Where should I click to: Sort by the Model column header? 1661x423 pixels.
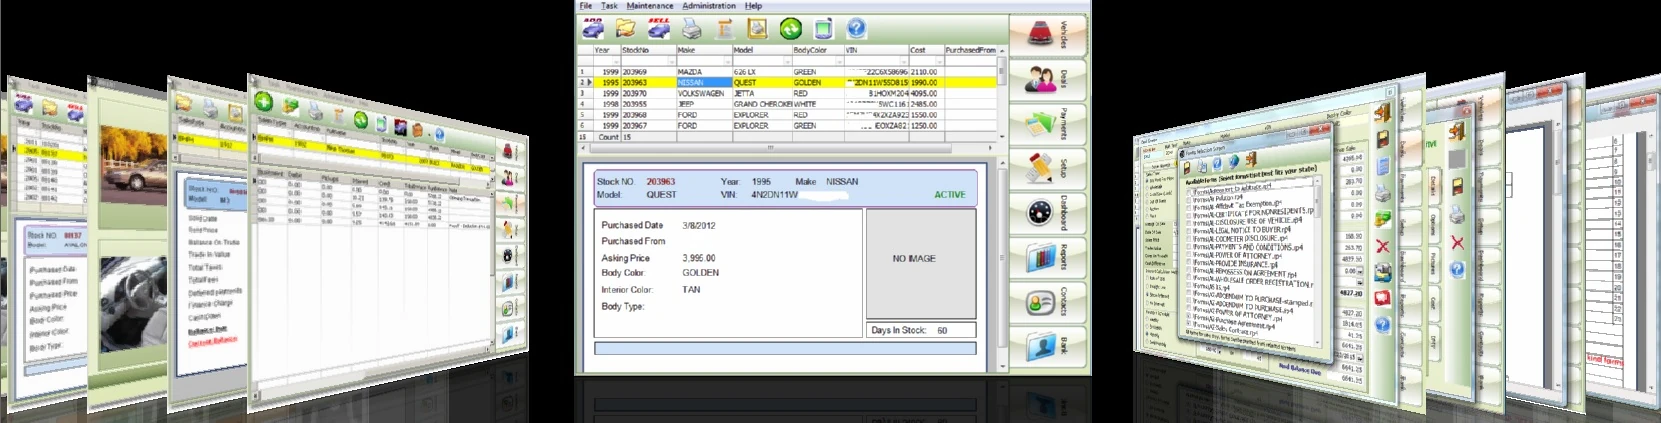click(x=762, y=50)
